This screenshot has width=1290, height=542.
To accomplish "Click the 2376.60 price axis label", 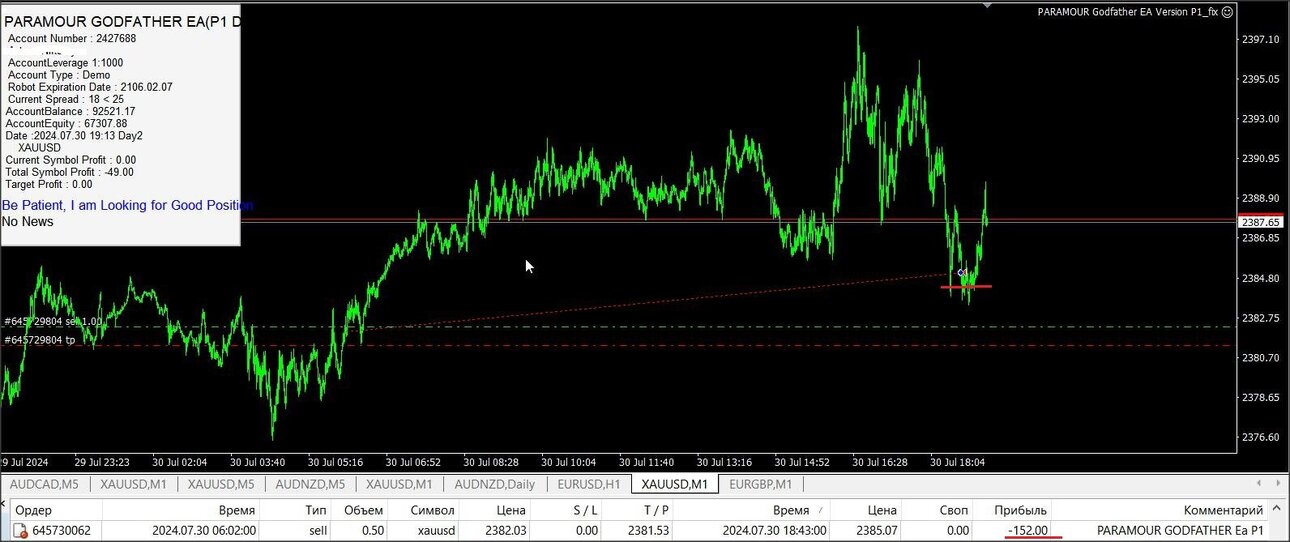I will 1261,437.
